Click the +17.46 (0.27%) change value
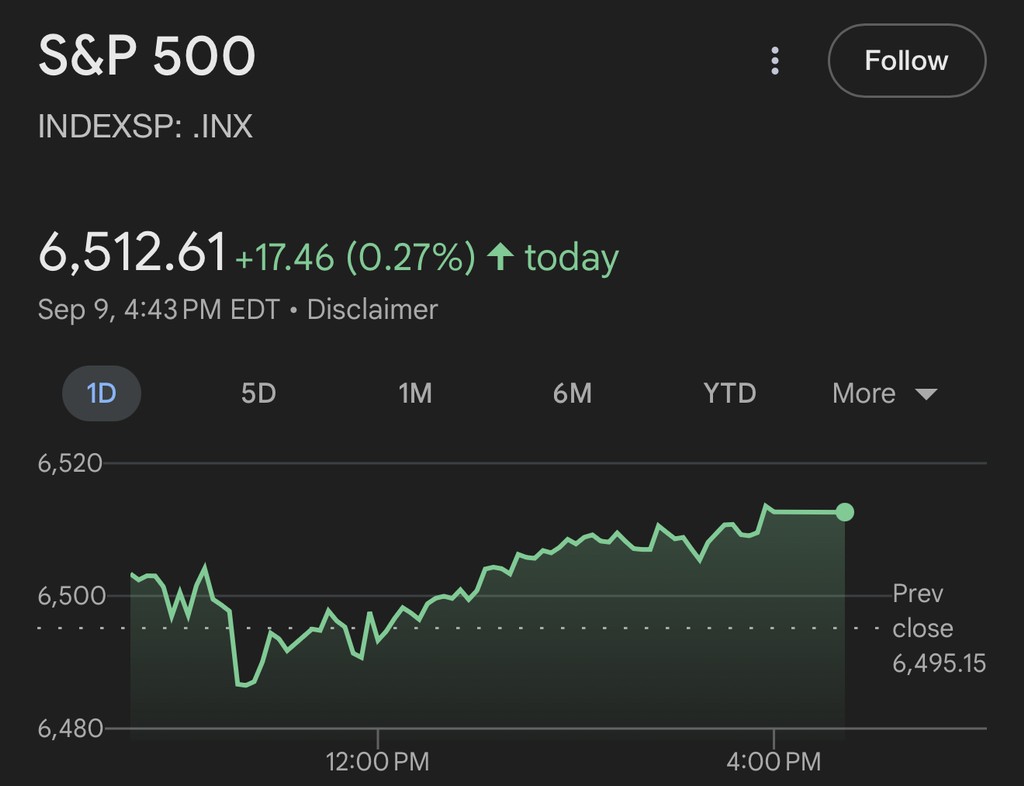This screenshot has height=786, width=1024. tap(355, 258)
